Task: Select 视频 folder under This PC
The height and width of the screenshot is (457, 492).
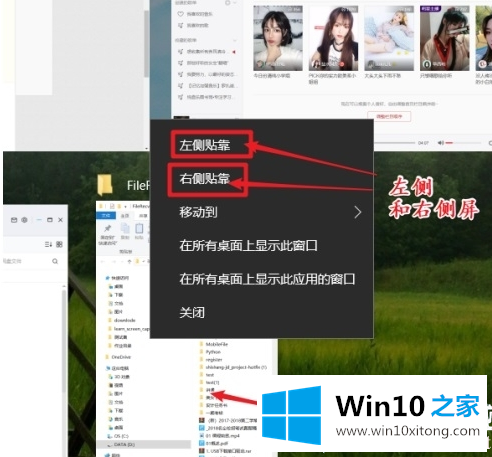Action: pos(116,385)
